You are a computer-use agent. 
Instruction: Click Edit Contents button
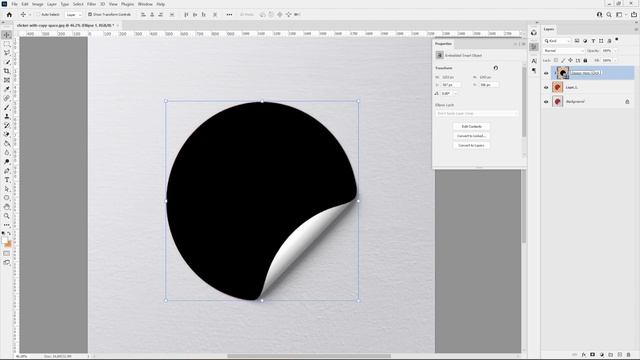(x=471, y=127)
